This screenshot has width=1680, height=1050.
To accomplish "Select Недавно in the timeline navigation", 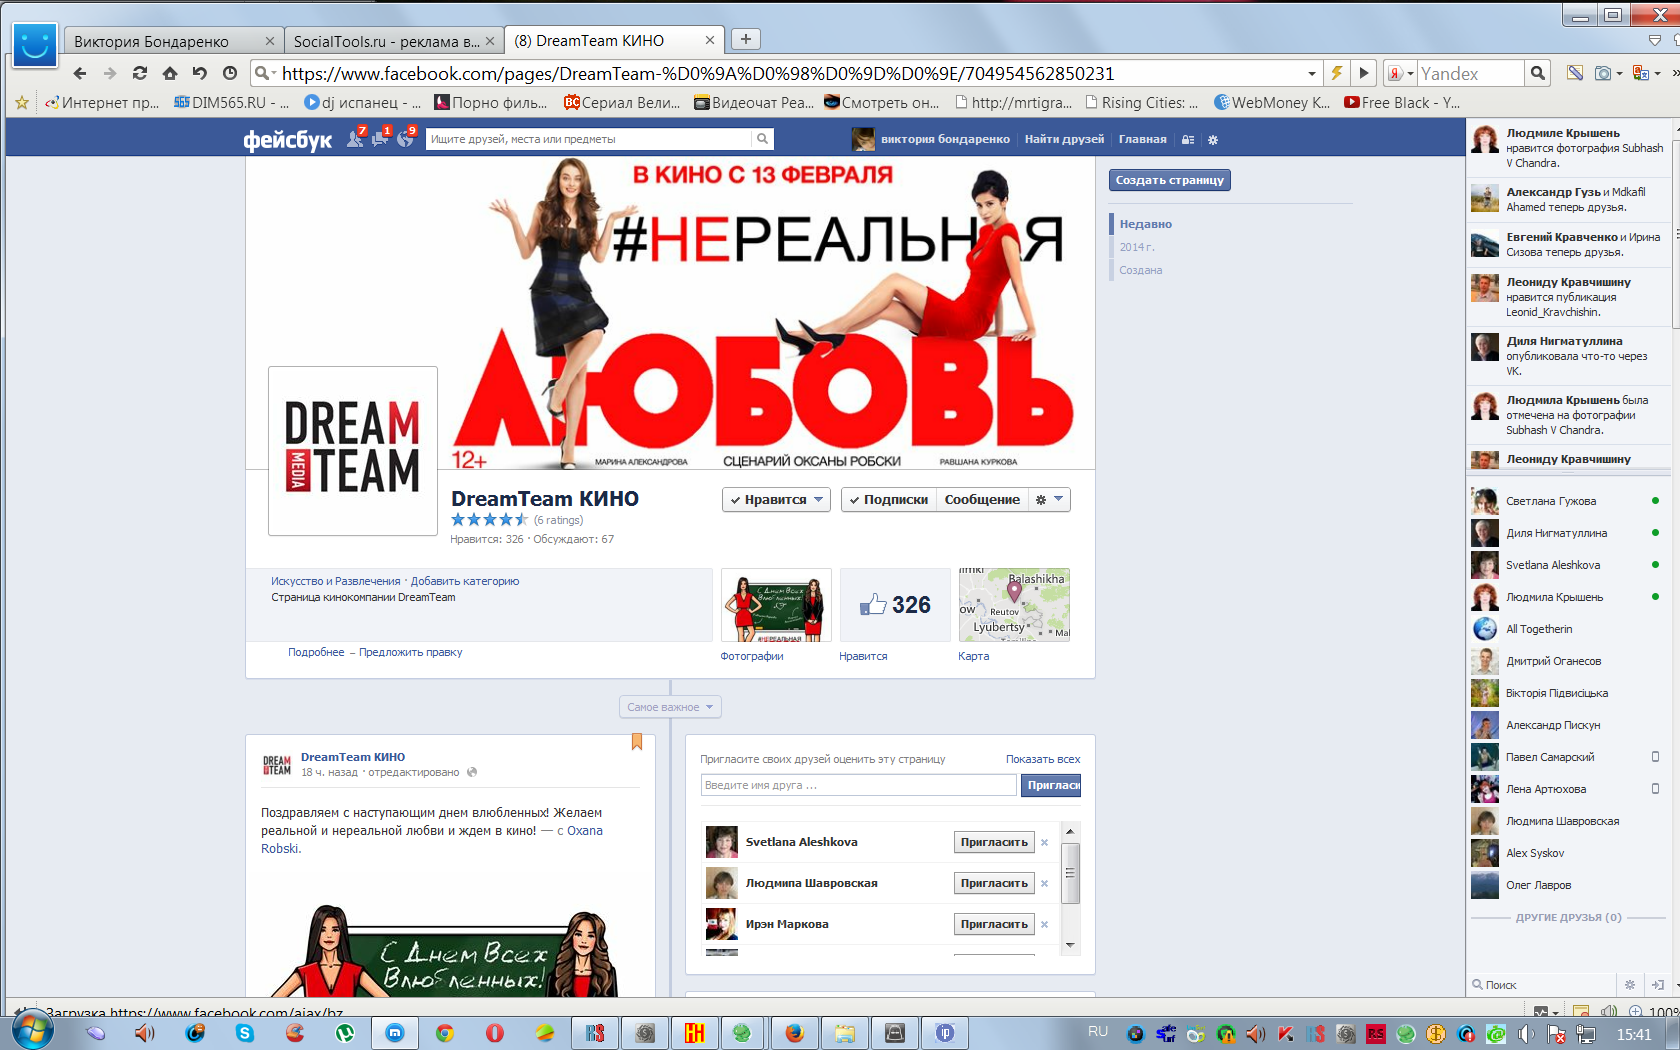I will coord(1146,224).
